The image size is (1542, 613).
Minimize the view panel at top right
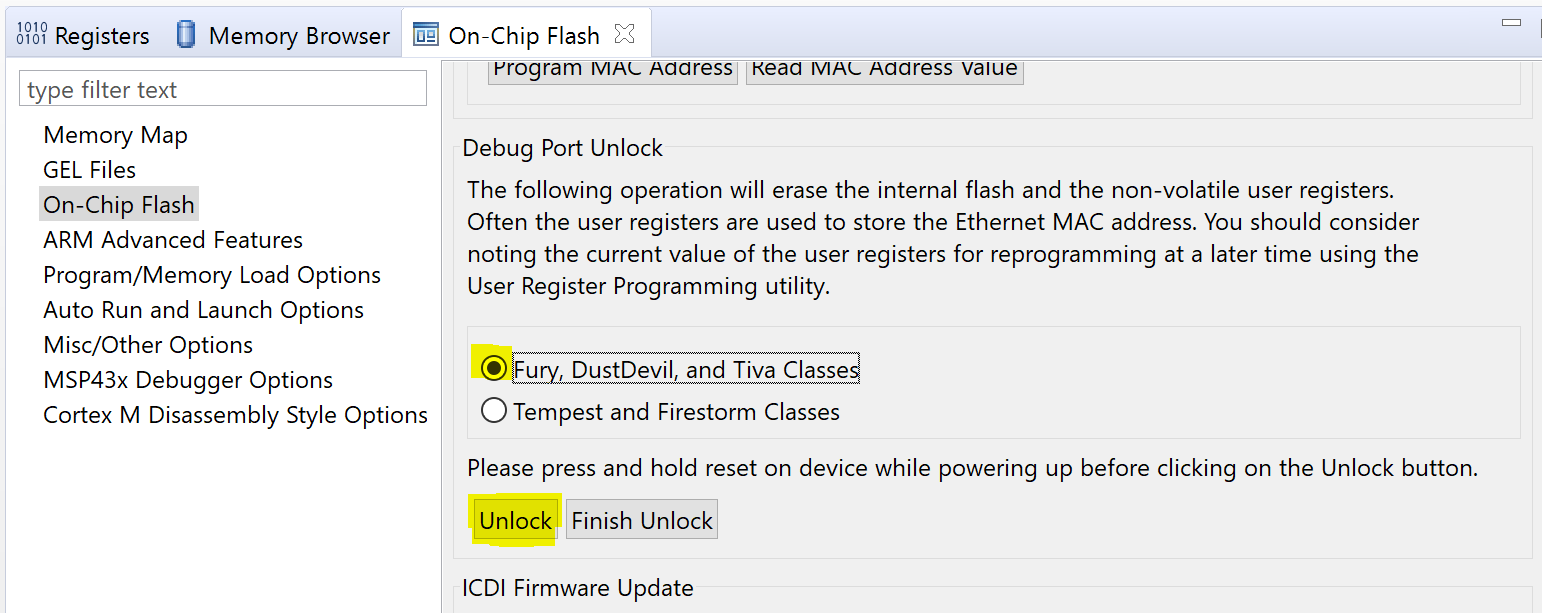coord(1512,22)
